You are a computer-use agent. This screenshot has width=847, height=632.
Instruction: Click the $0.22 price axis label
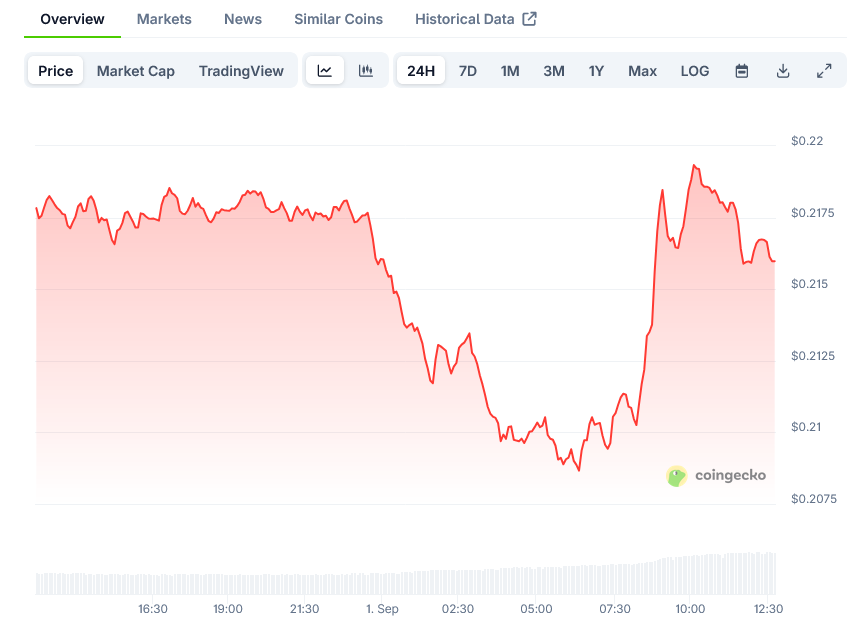tap(807, 141)
